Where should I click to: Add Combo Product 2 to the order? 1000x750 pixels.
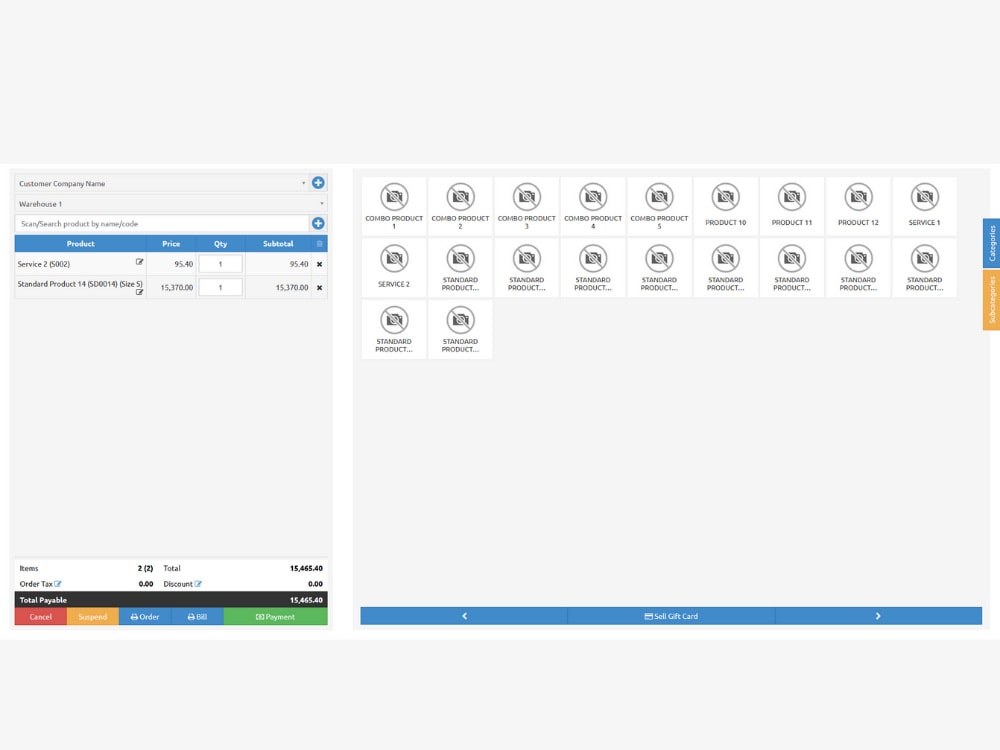click(460, 206)
